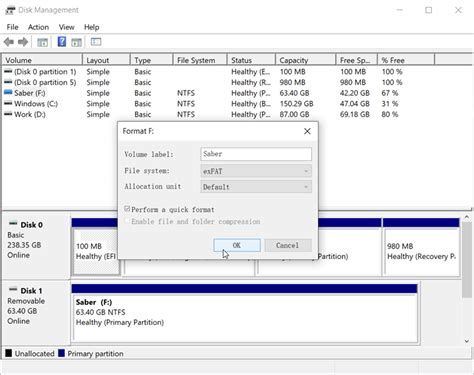
Task: Click the 42.20 GB free space cell
Action: [355, 93]
